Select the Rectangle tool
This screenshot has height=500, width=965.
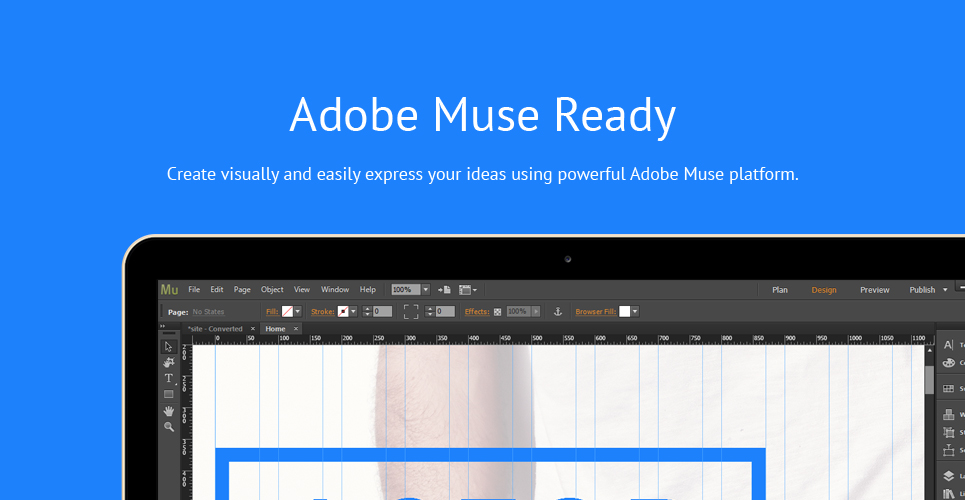(x=169, y=394)
